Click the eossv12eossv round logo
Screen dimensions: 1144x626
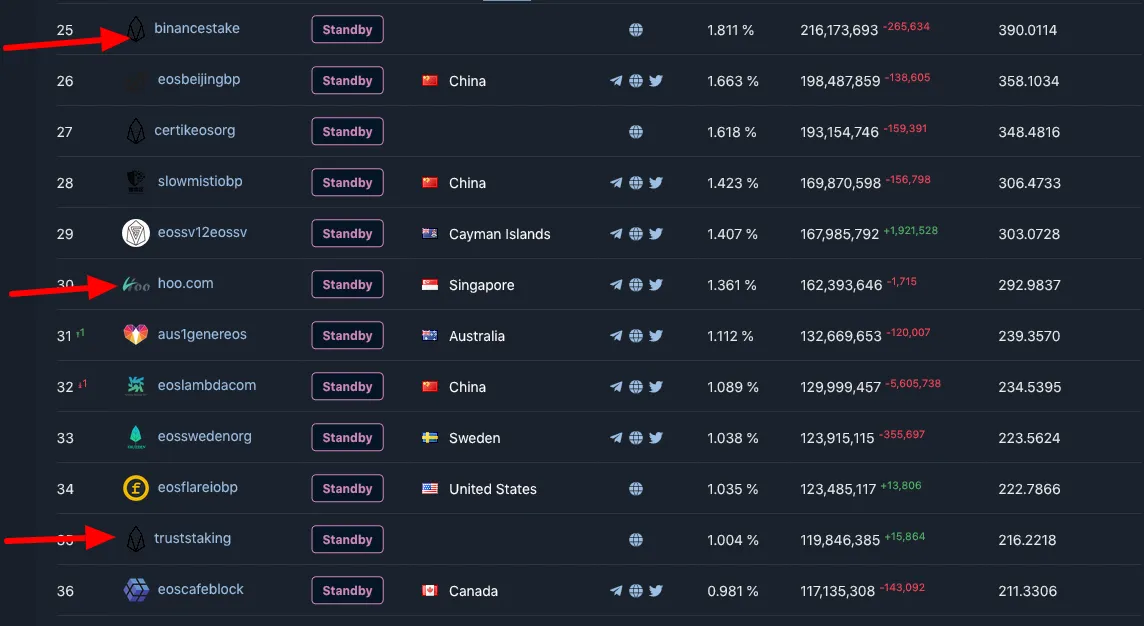[136, 233]
